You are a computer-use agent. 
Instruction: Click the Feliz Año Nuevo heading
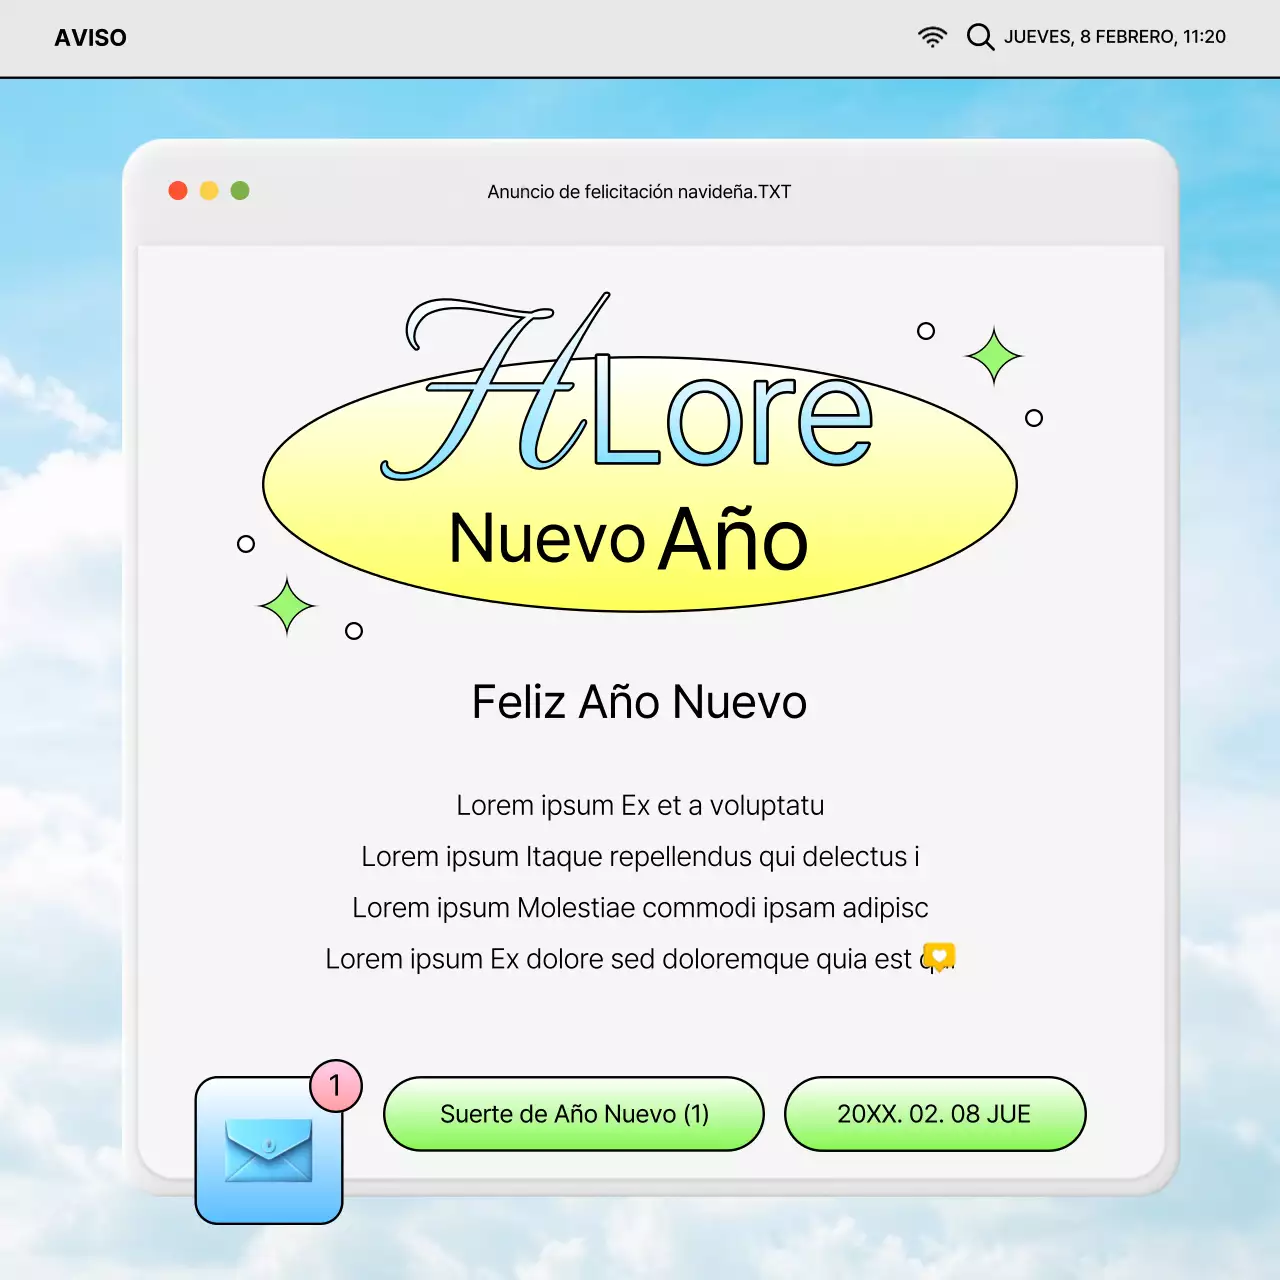tap(639, 702)
